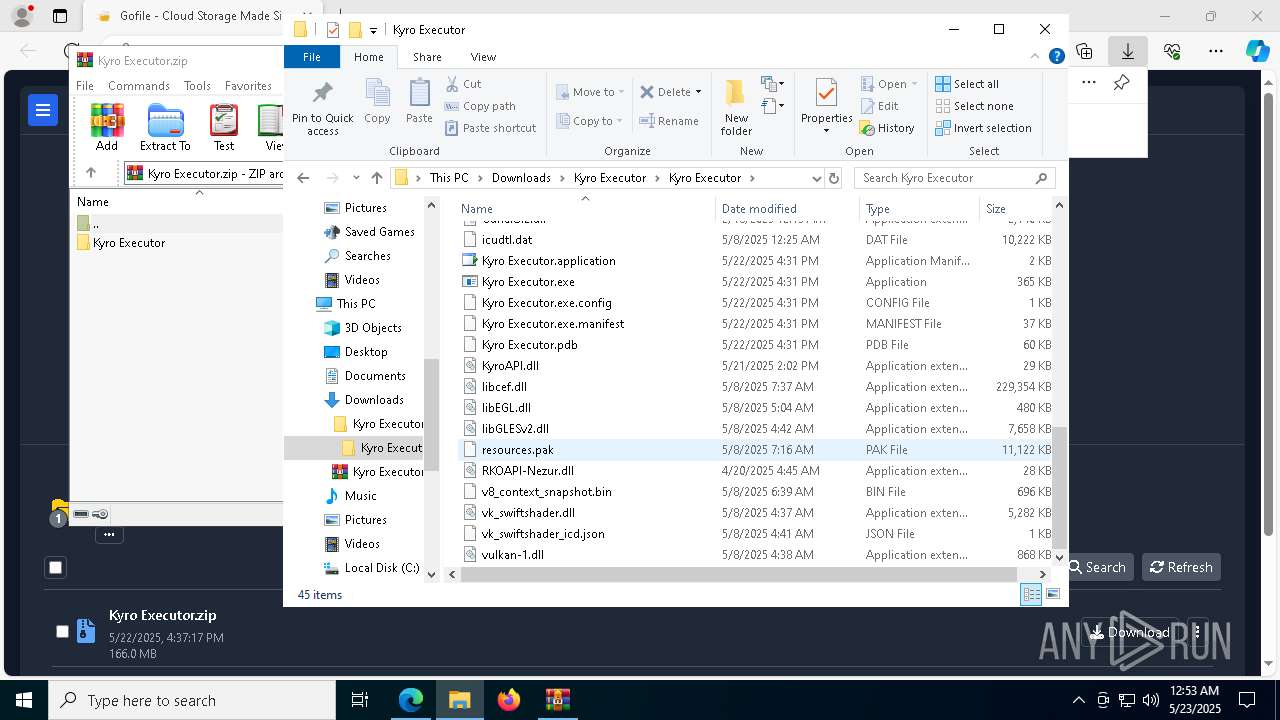This screenshot has width=1280, height=720.
Task: Click the Task View taskbar icon
Action: tap(360, 700)
